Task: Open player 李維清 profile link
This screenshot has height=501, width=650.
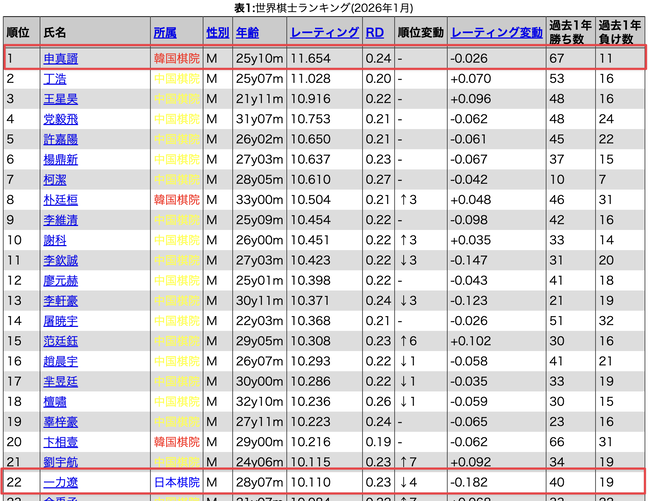Action: (x=61, y=220)
